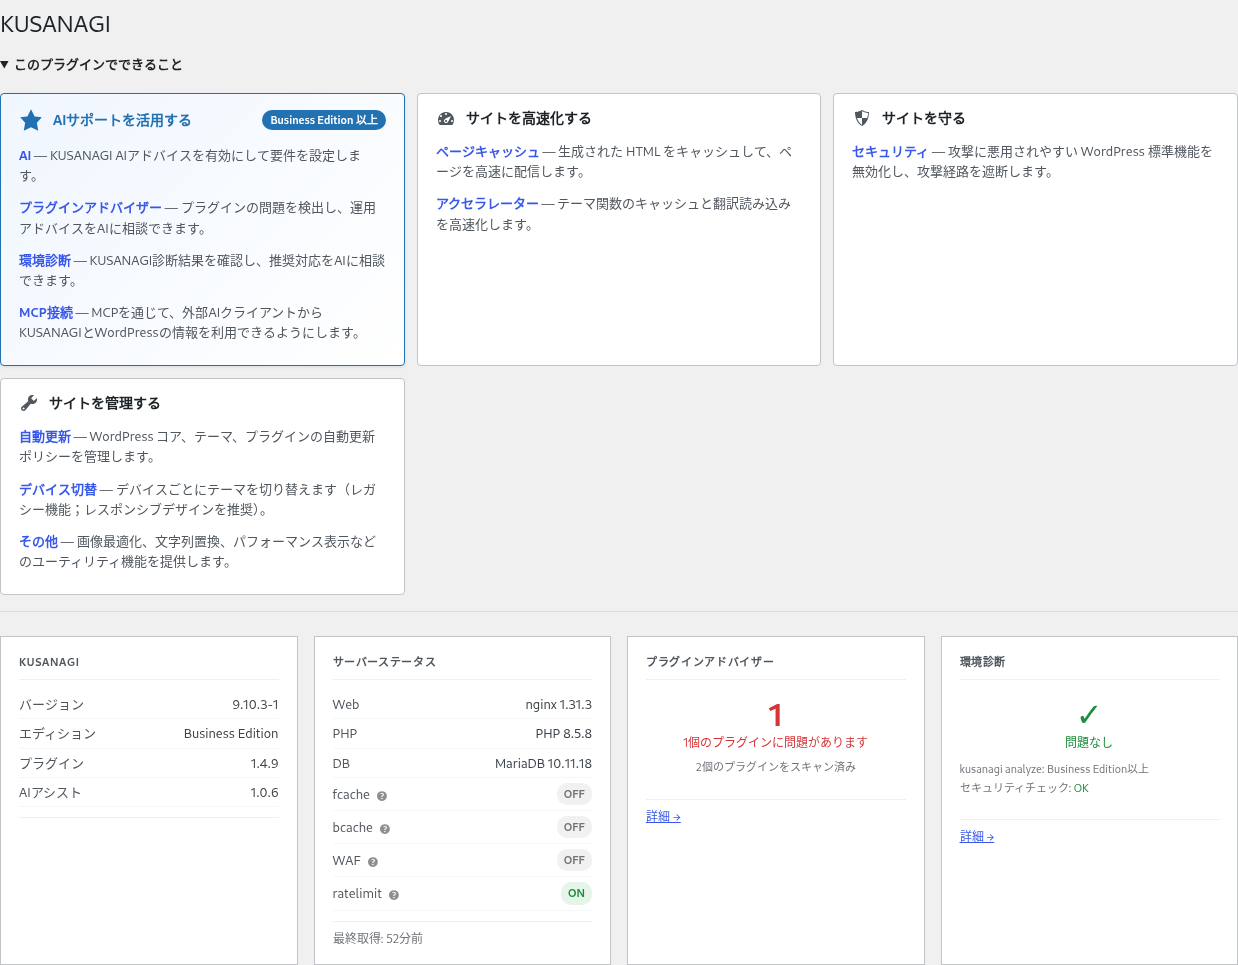The height and width of the screenshot is (965, 1238).
Task: Toggle the fcache OFF switch
Action: (574, 794)
